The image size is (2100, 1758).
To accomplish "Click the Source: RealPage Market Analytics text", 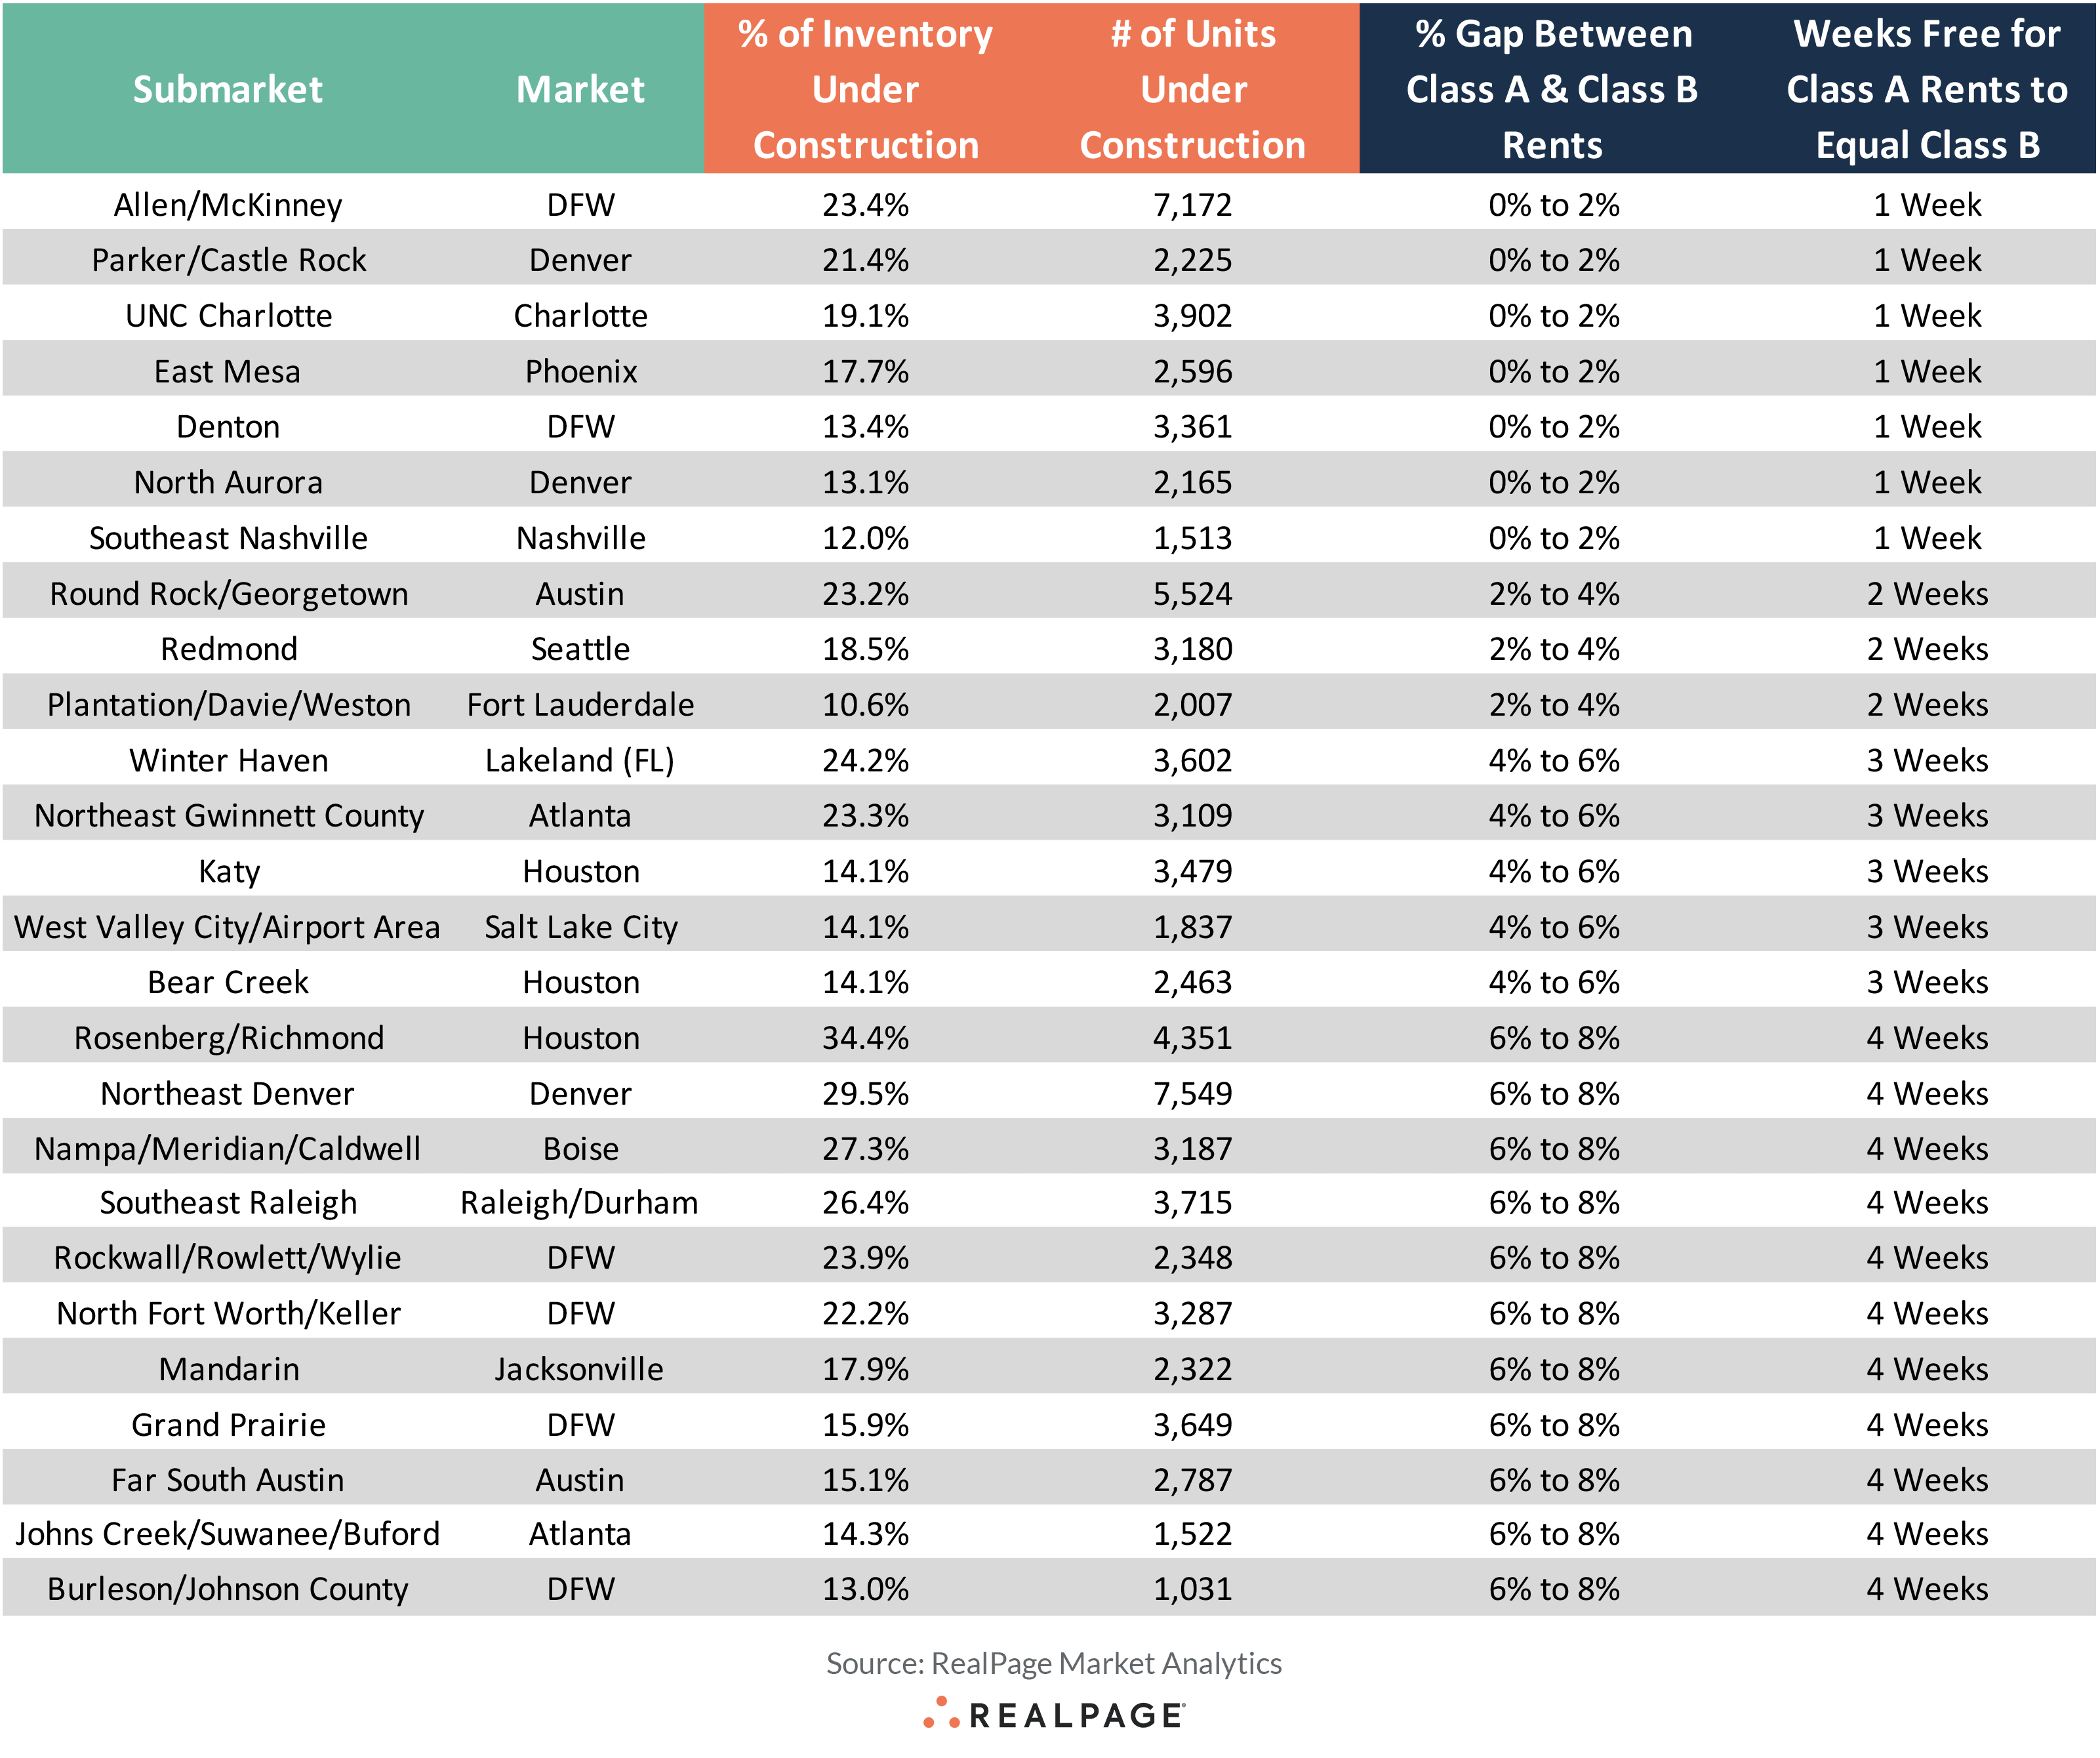I will (1054, 1663).
